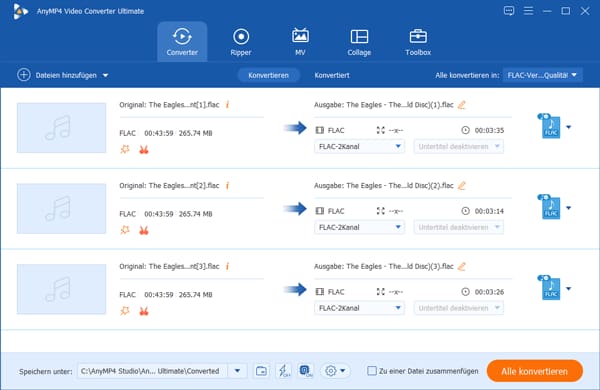Click duration 00:03:14 of second output
Image resolution: width=600 pixels, height=390 pixels.
489,211
